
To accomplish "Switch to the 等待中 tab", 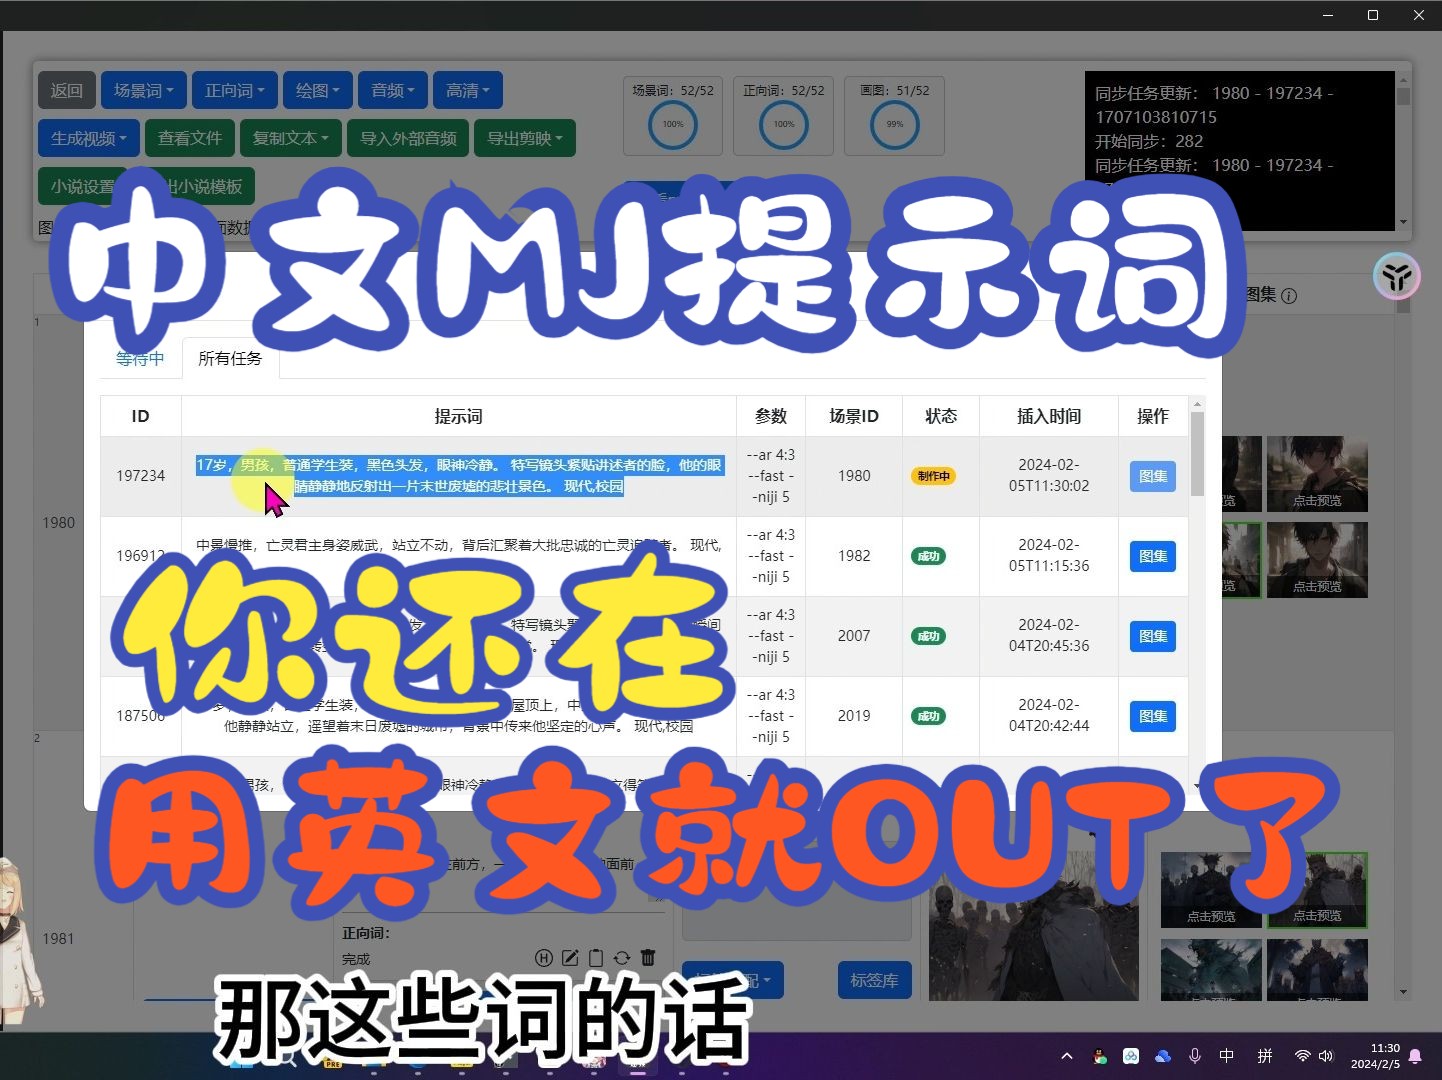I will (x=140, y=358).
